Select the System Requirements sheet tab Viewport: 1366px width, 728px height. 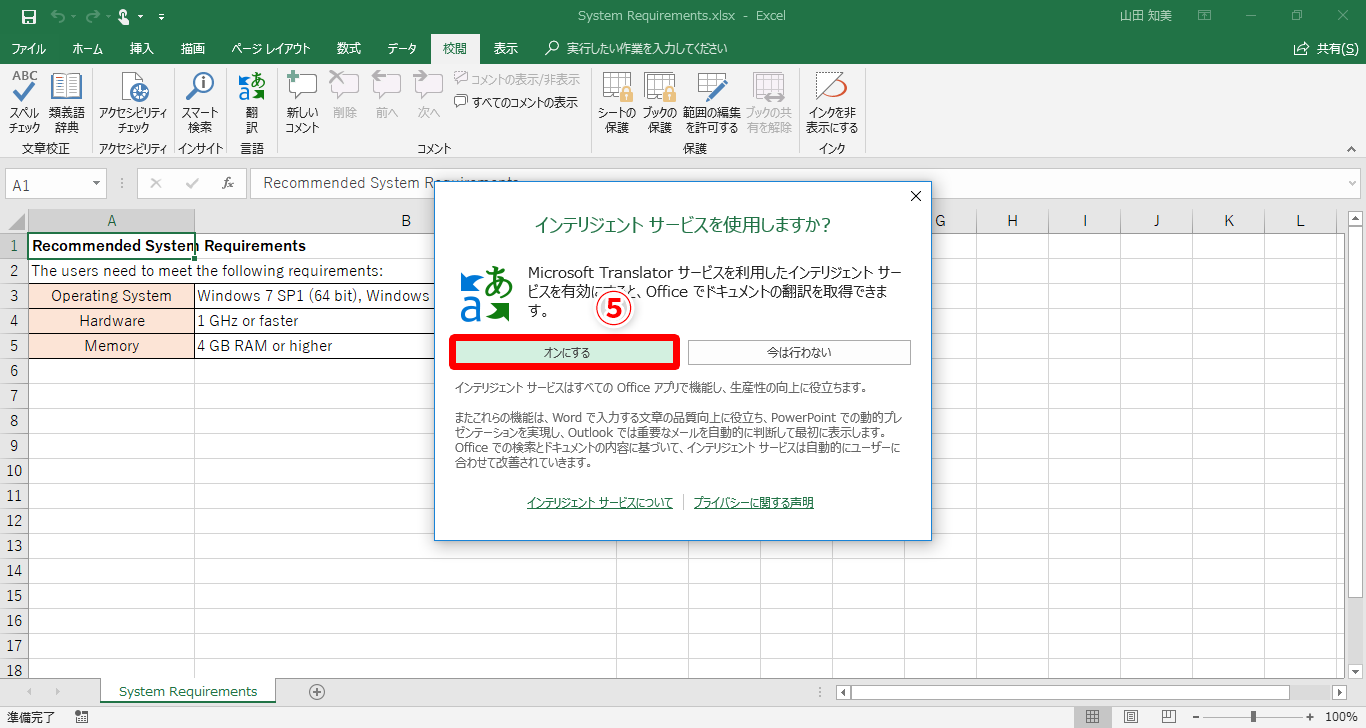coord(188,691)
